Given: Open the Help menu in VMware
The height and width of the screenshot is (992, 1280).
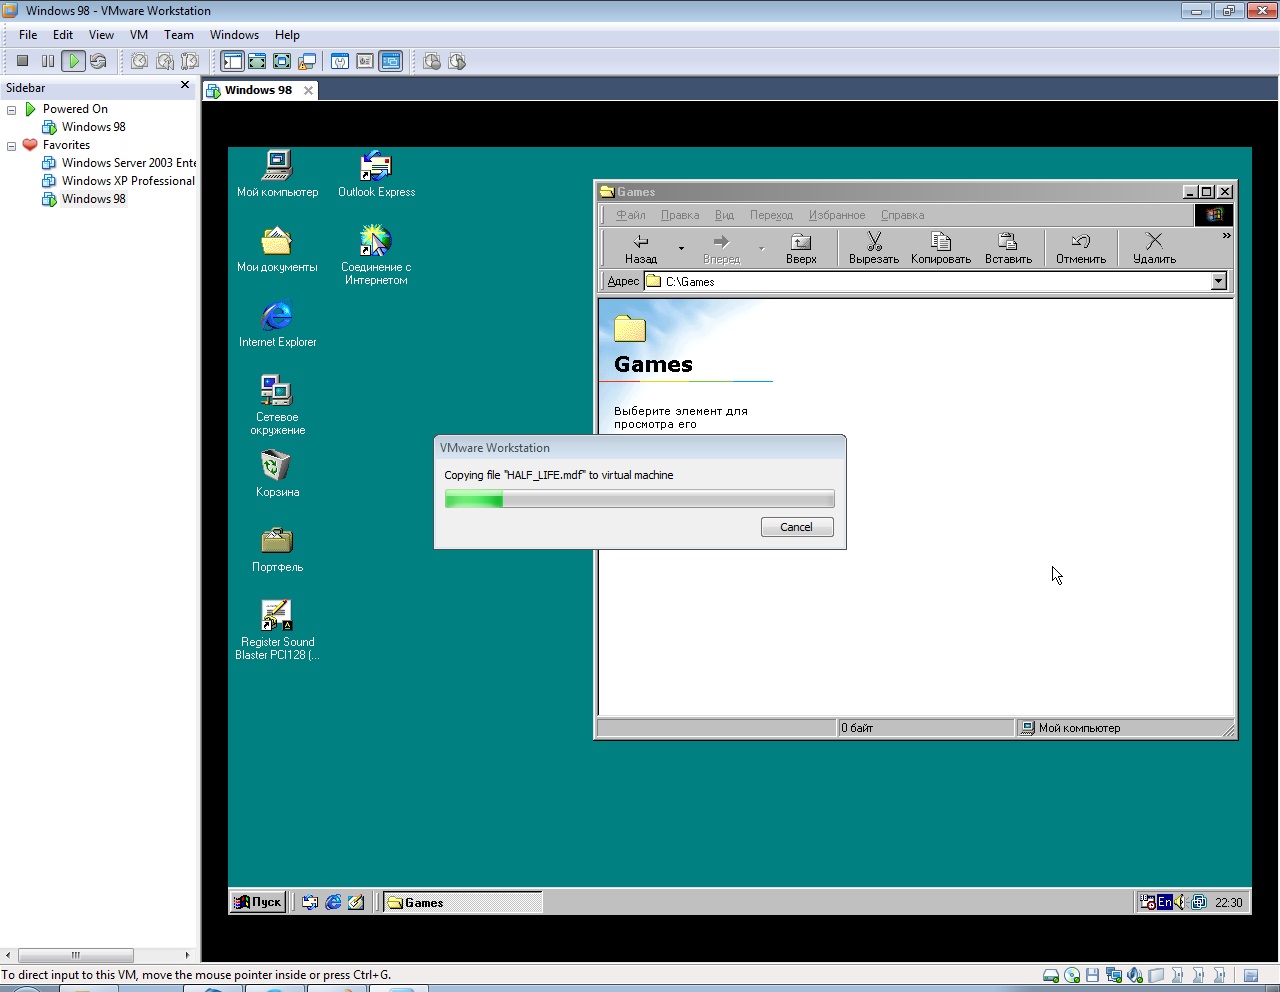Looking at the screenshot, I should tap(287, 34).
